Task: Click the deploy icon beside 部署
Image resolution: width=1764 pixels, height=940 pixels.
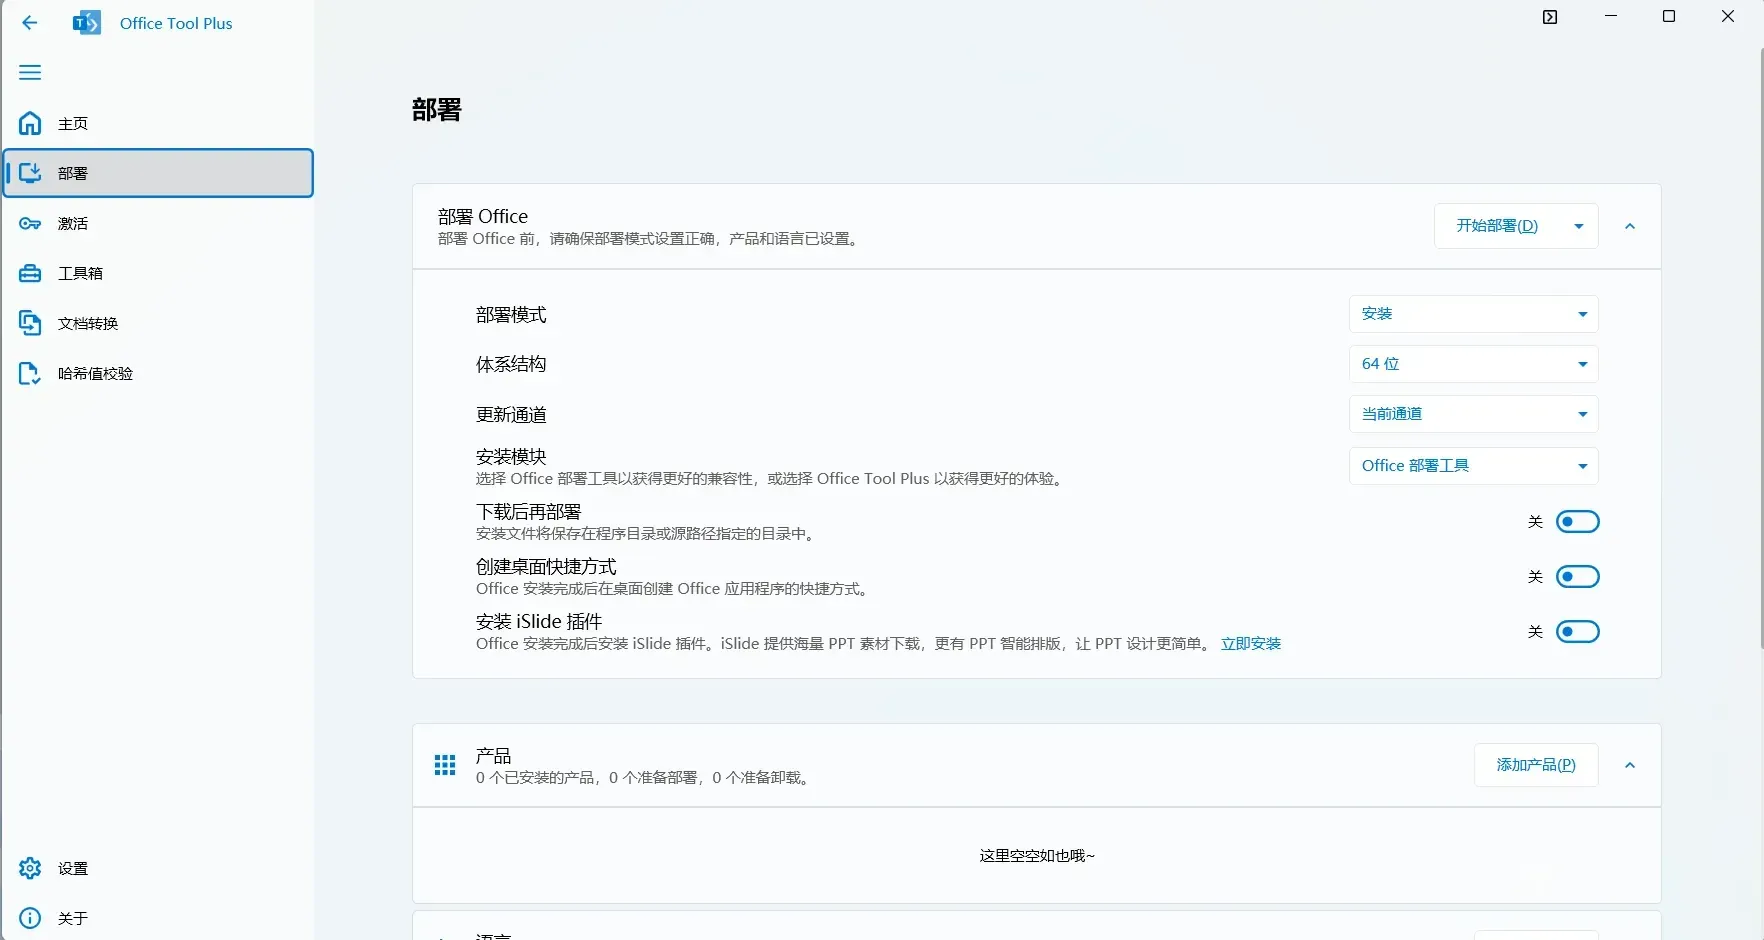Action: tap(30, 173)
